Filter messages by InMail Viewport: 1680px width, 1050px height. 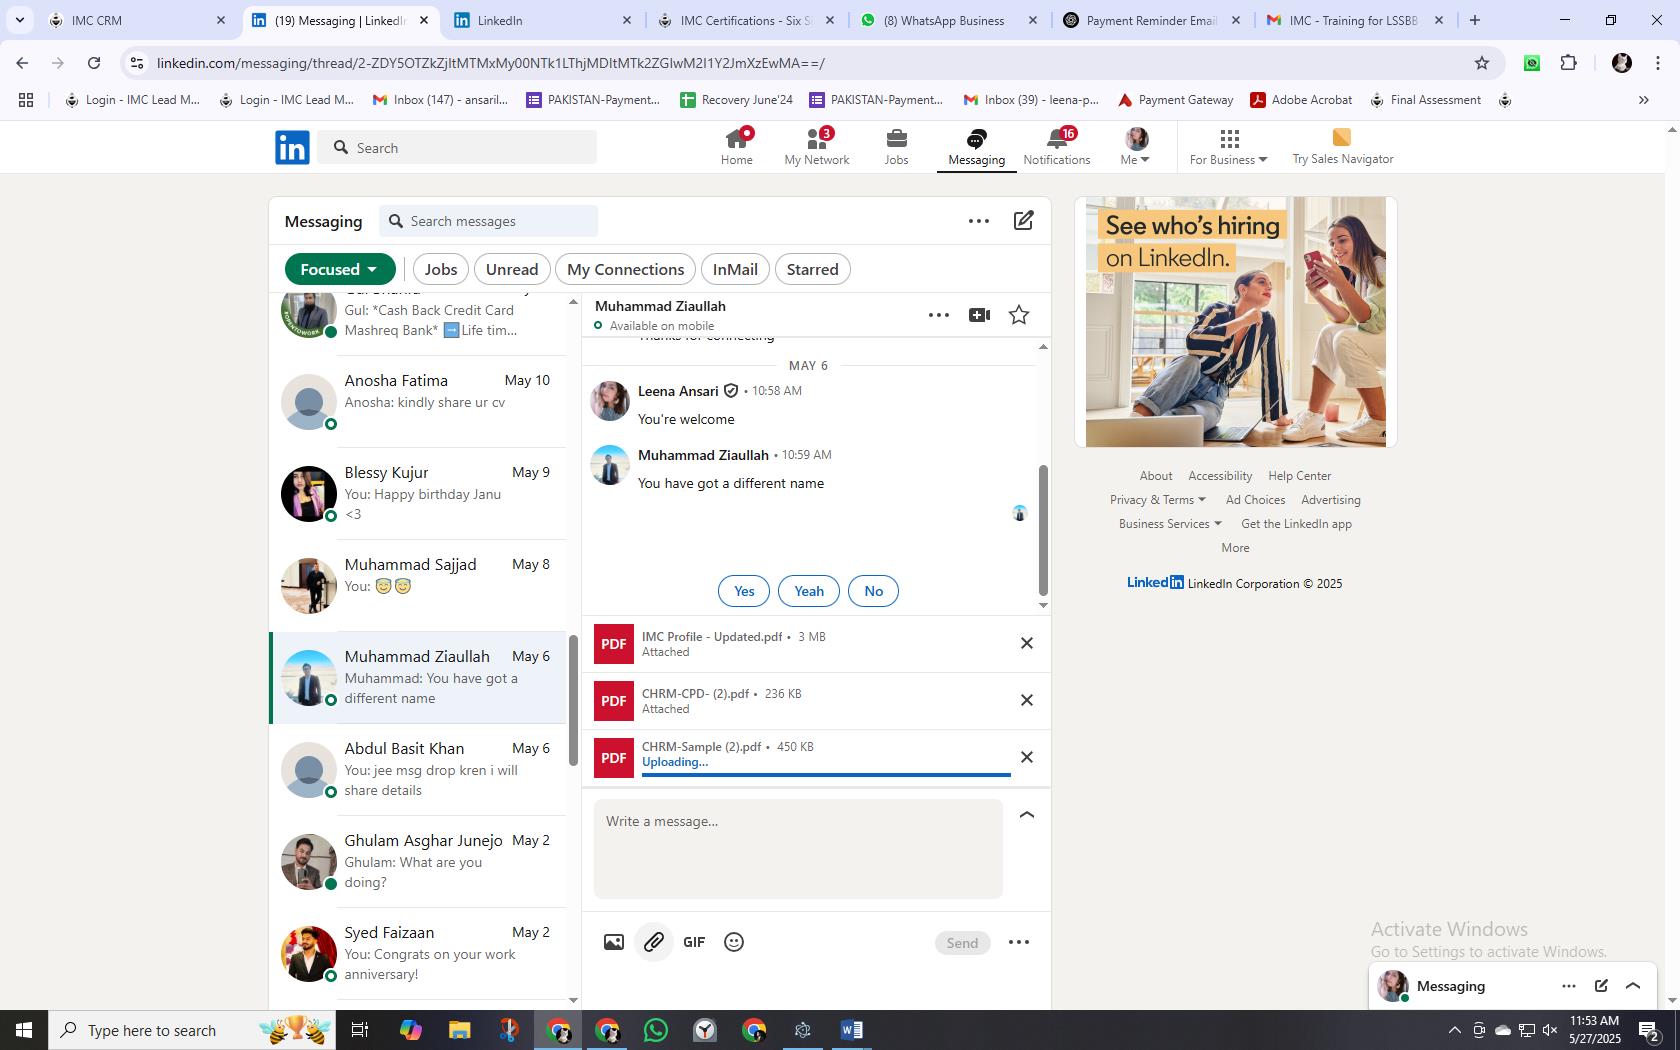(x=735, y=269)
